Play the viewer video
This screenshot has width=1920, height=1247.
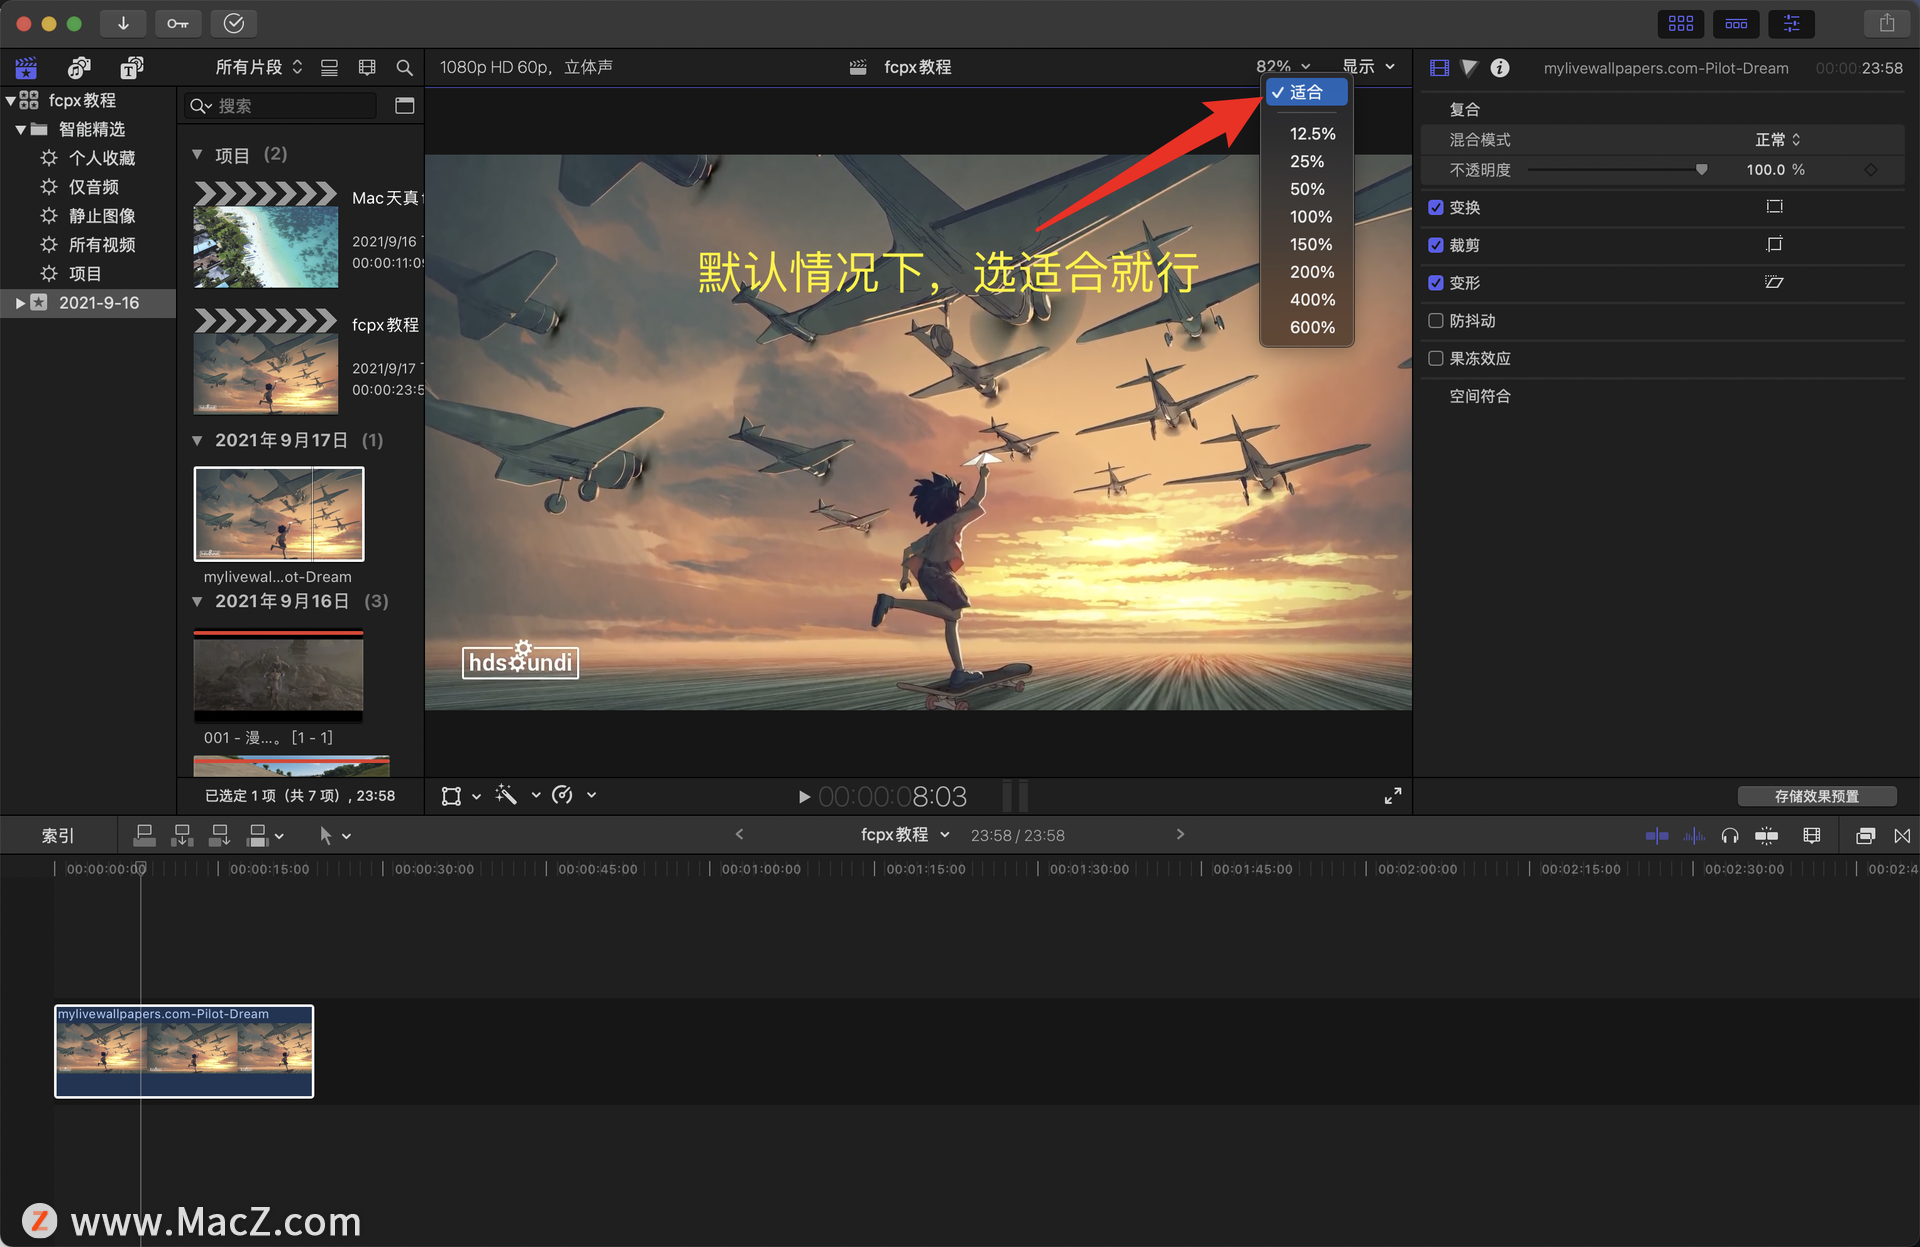point(804,797)
